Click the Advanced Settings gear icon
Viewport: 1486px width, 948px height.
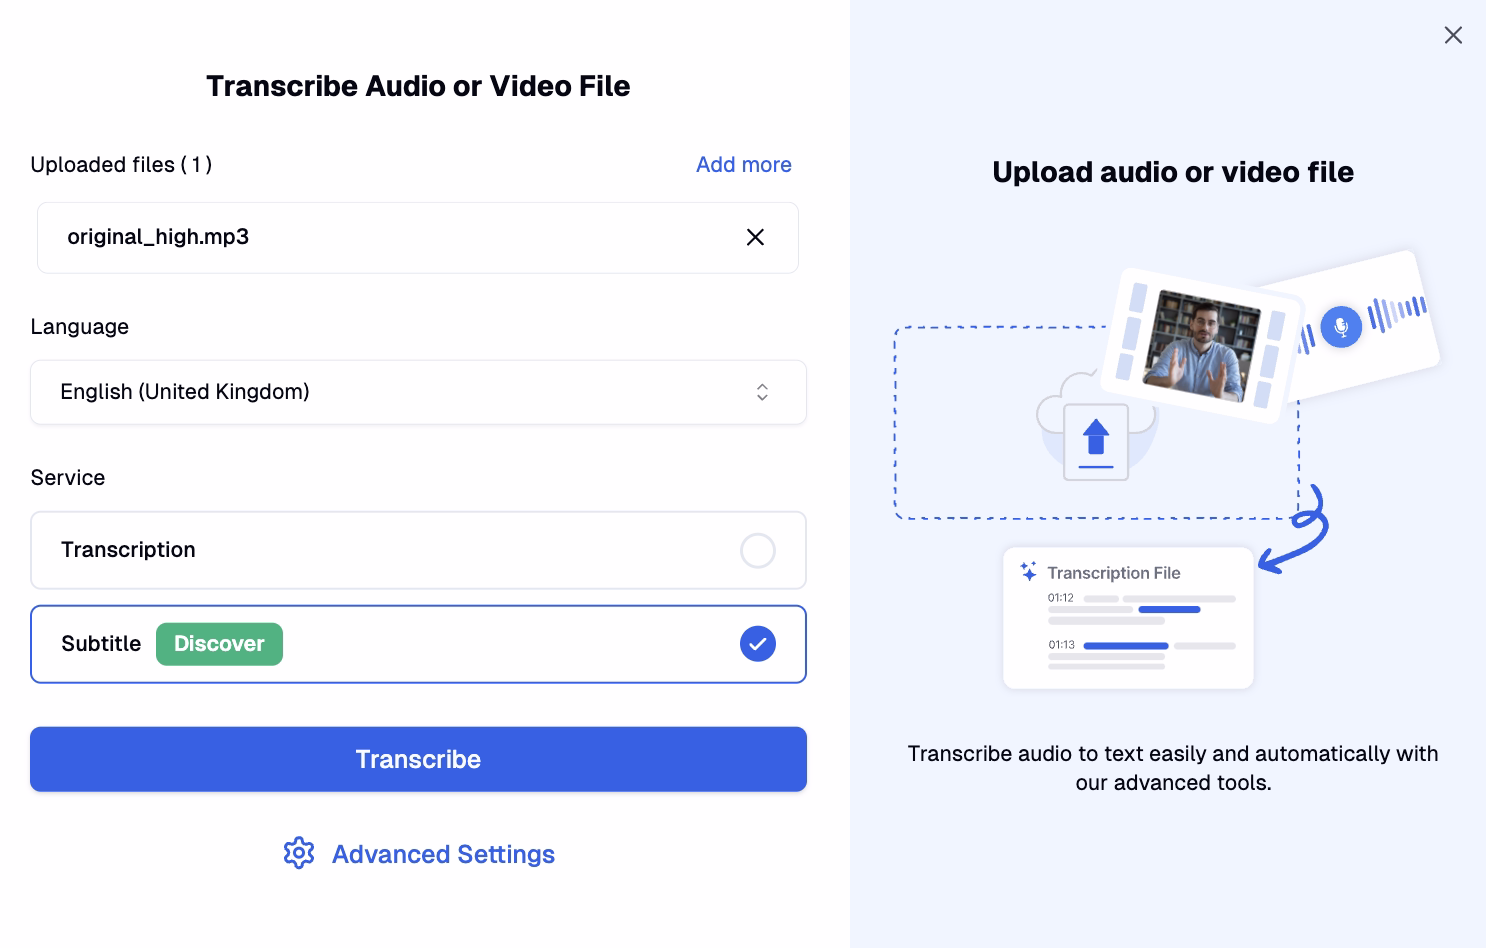[x=299, y=853]
